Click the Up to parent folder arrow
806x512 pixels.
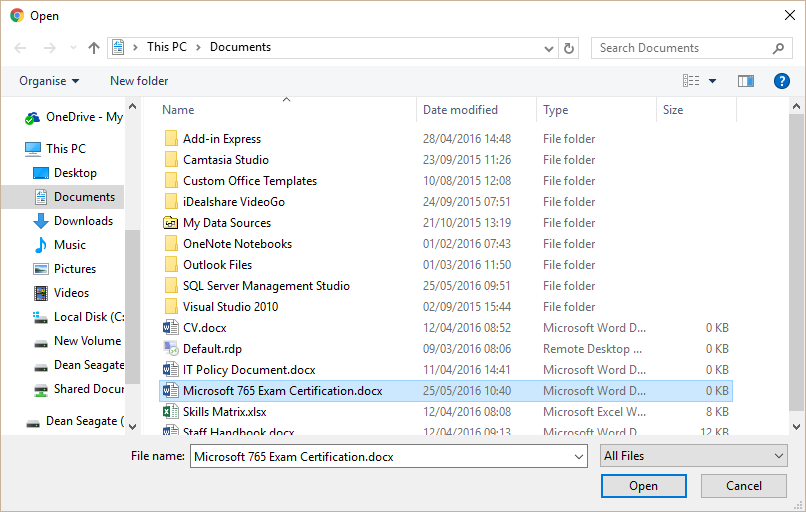click(94, 48)
